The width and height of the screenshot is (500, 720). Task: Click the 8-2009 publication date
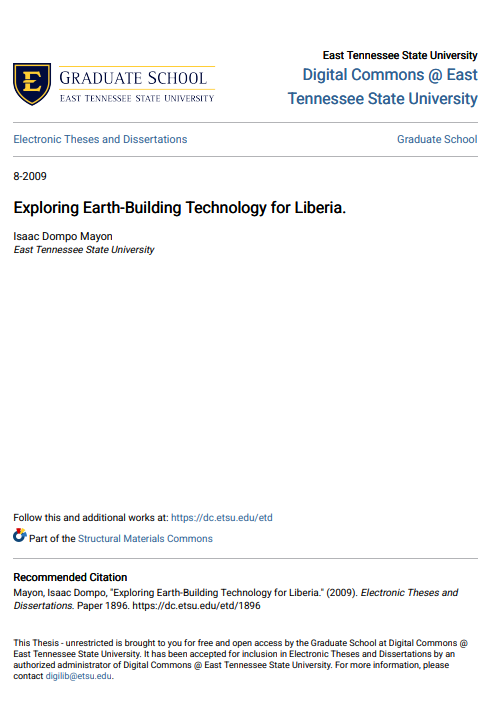[x=30, y=176]
